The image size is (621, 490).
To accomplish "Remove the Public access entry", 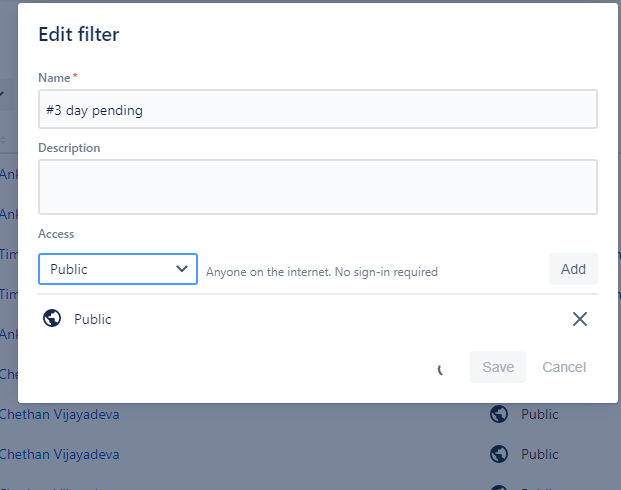I will click(580, 319).
